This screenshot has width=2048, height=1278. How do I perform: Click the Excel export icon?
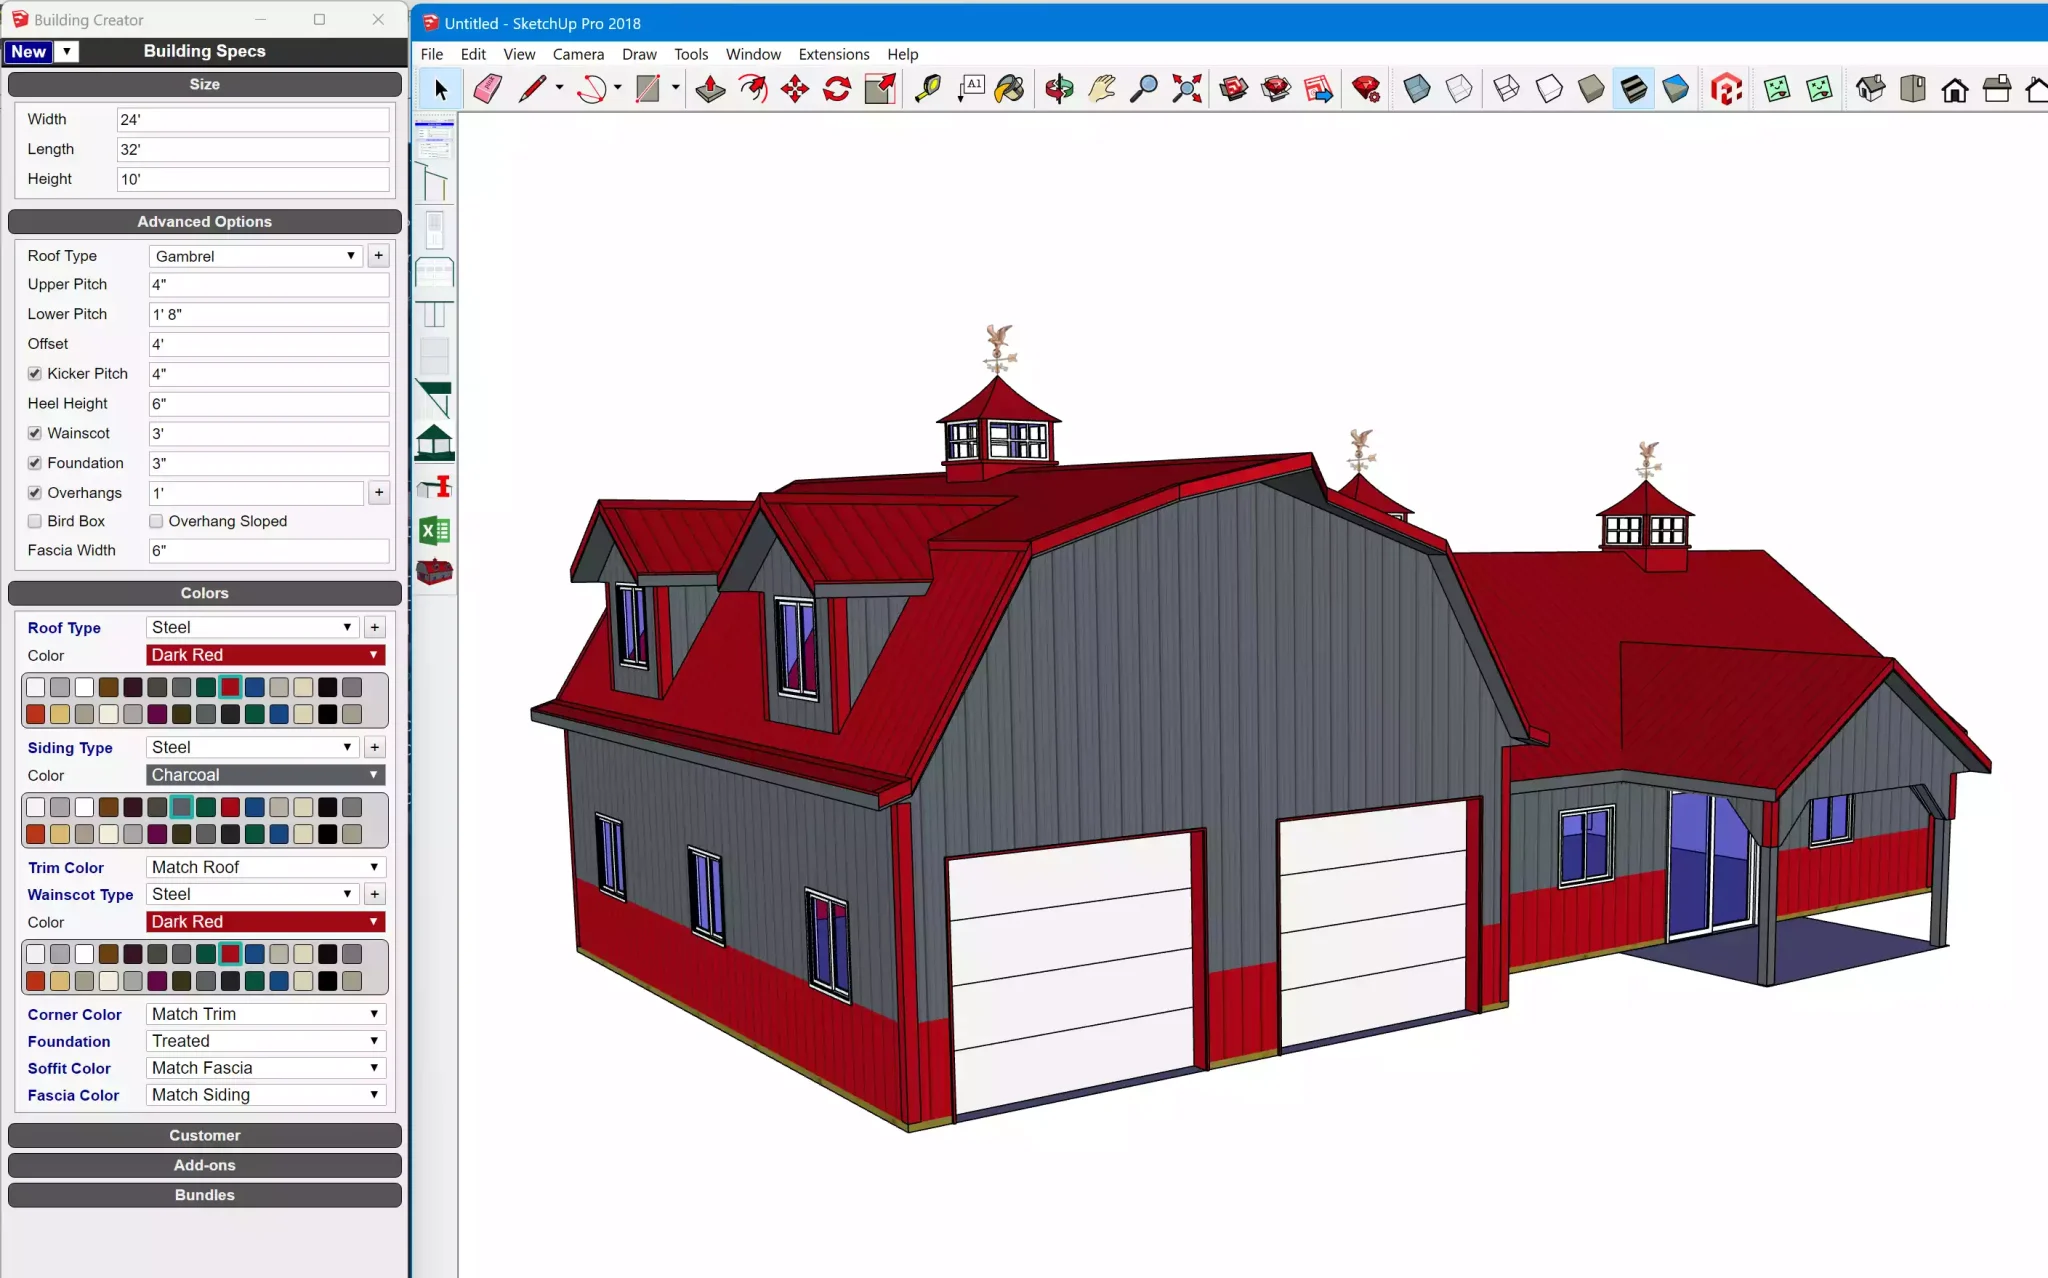click(x=434, y=530)
